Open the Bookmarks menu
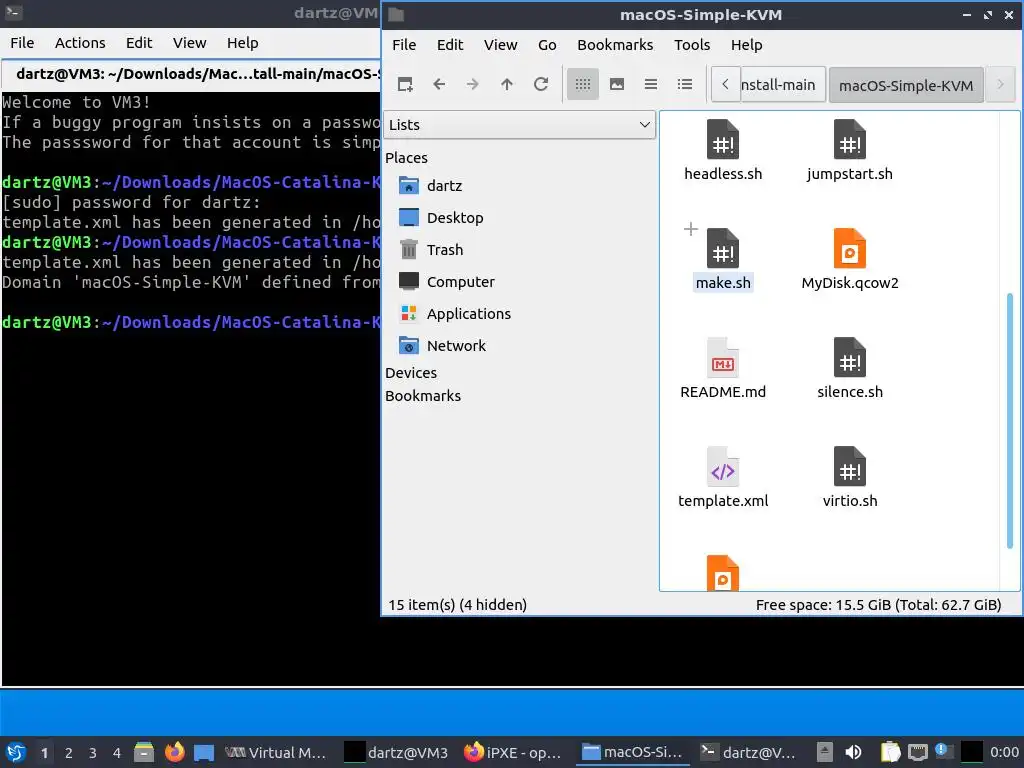The image size is (1024, 768). (x=615, y=45)
